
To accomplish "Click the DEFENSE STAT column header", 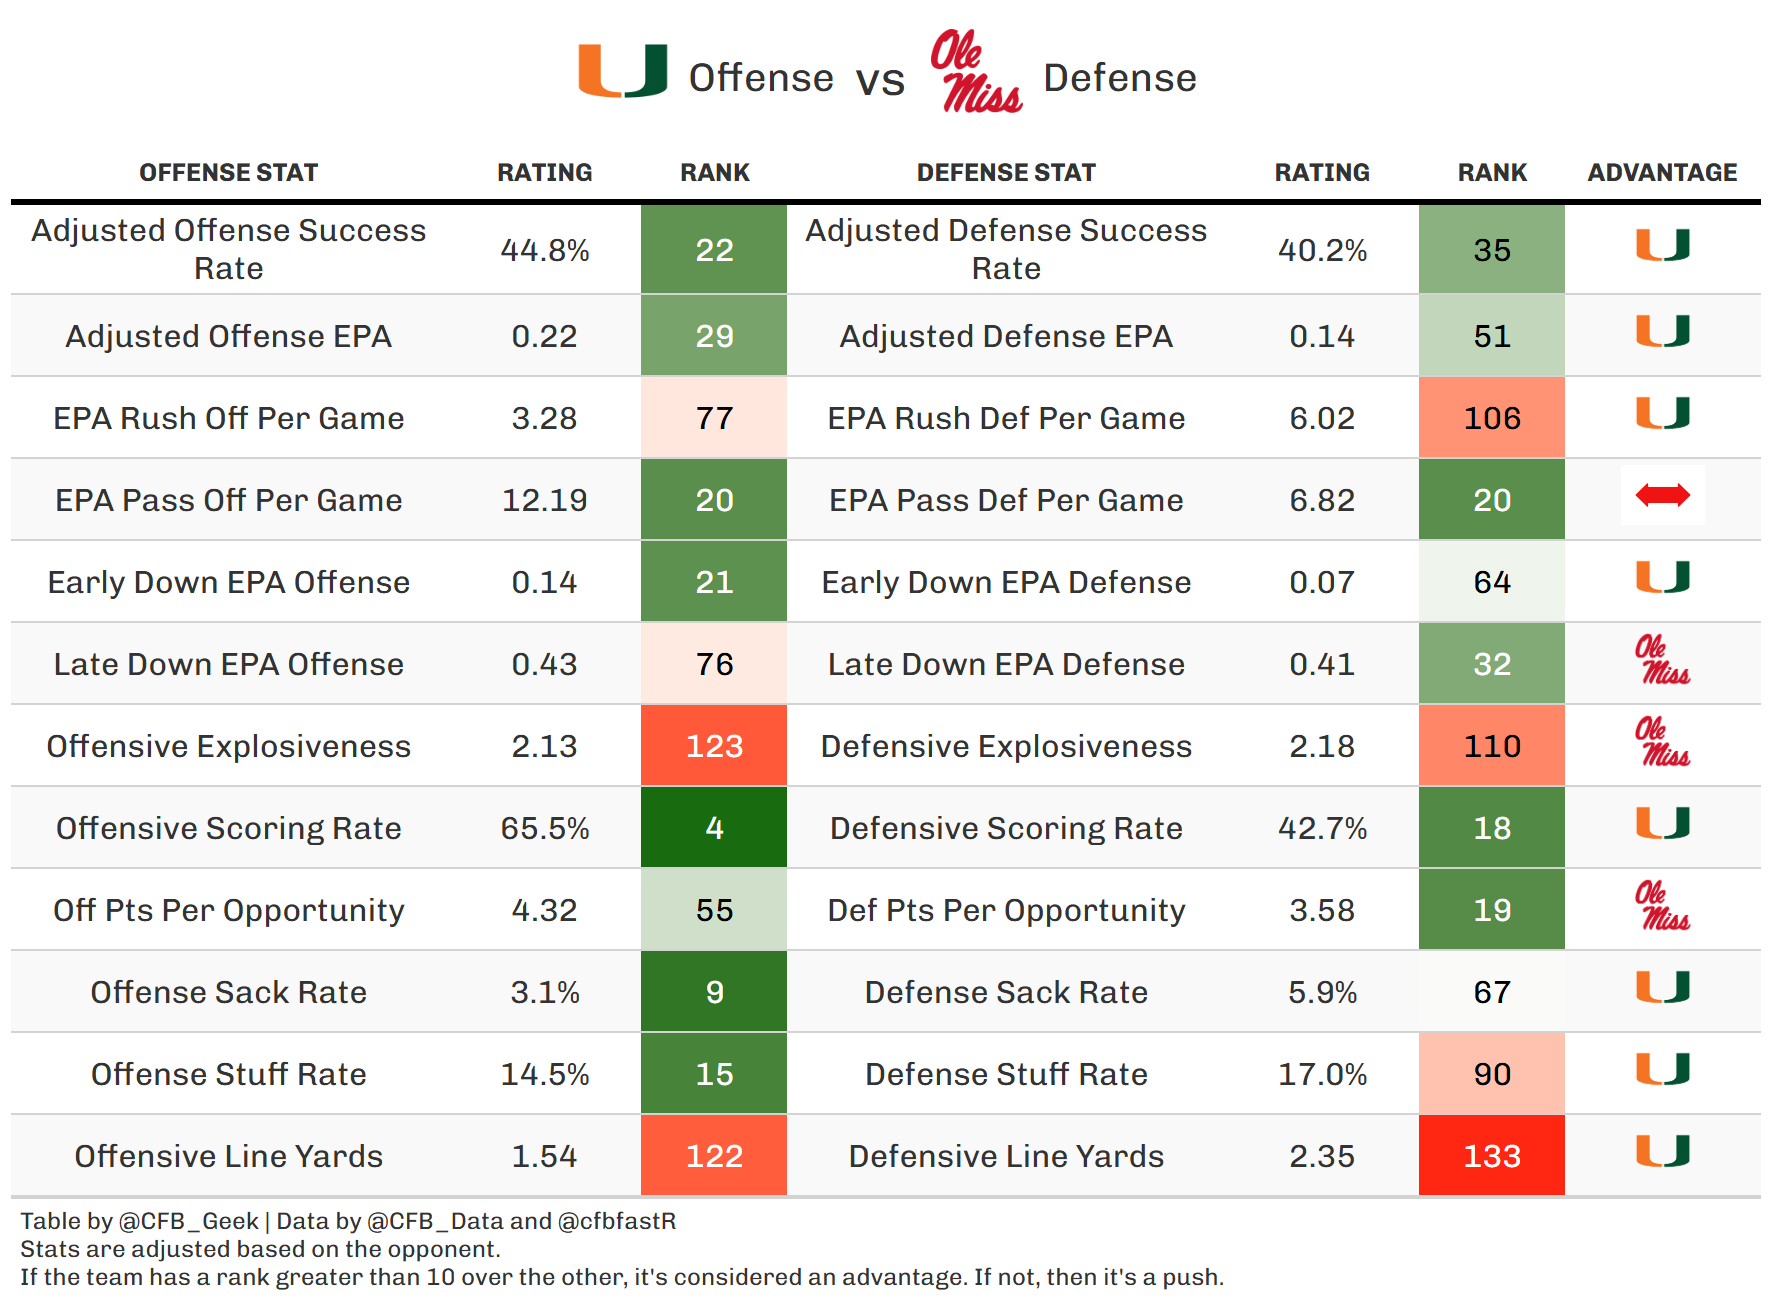I will point(1006,173).
